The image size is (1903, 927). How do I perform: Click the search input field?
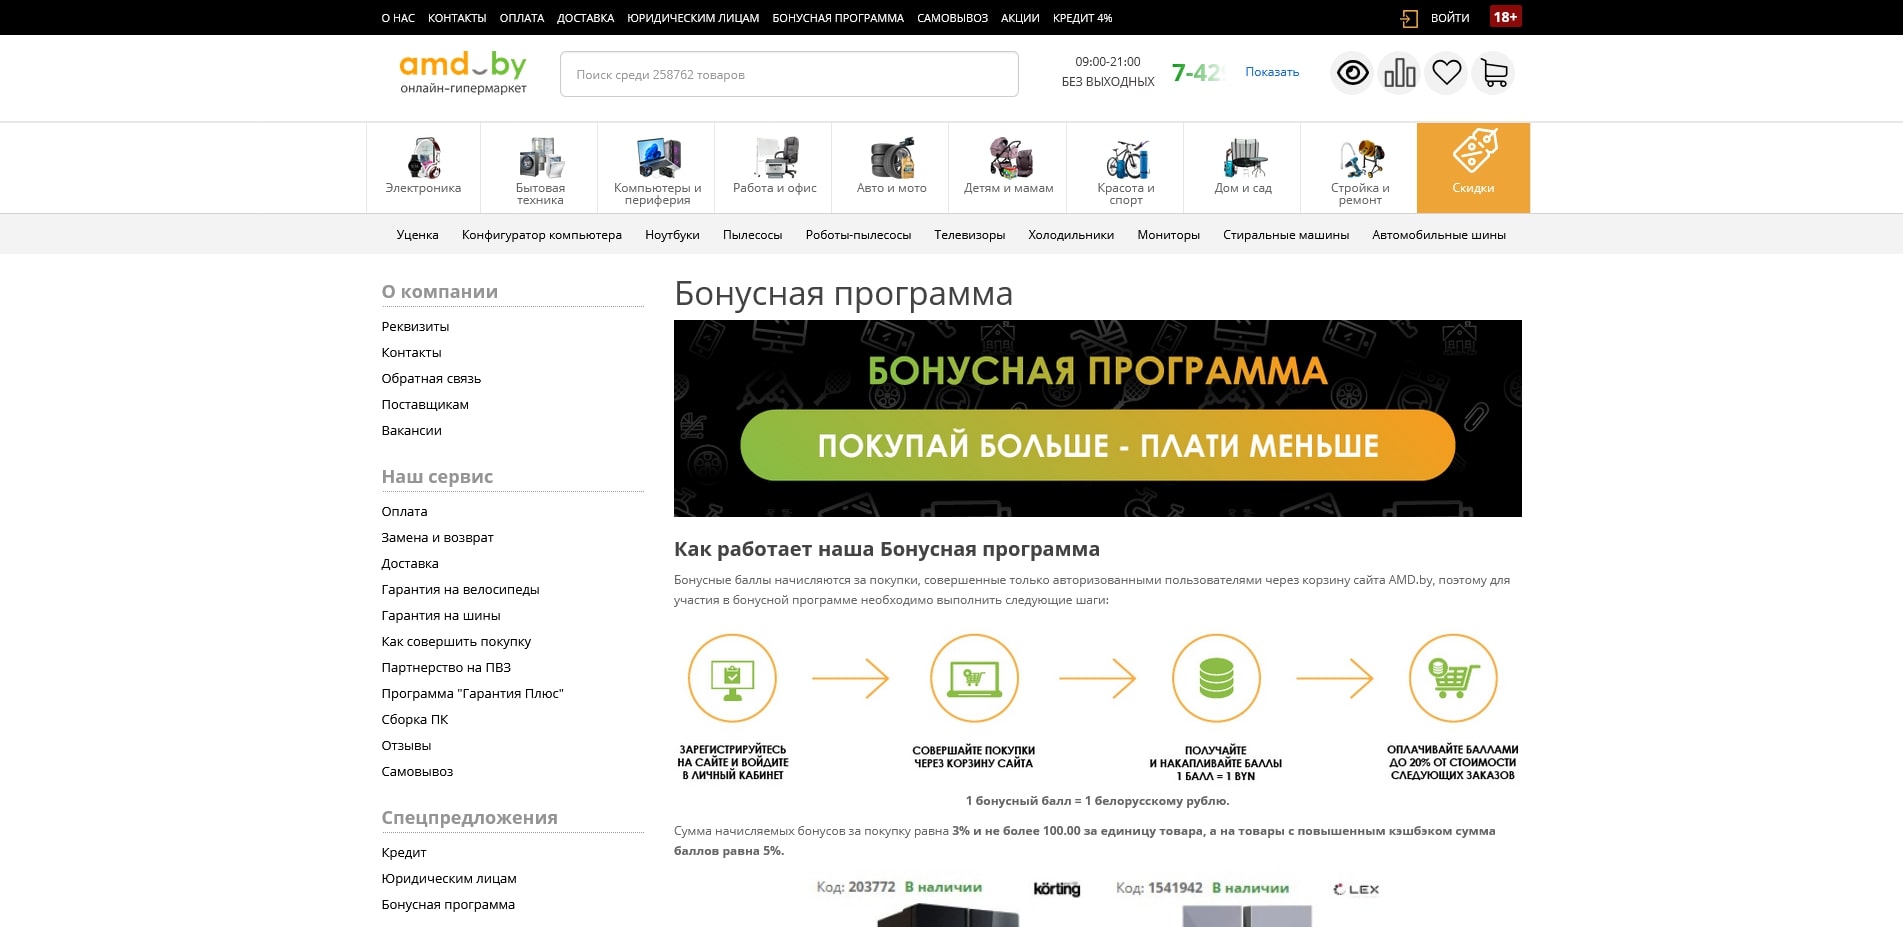(x=788, y=73)
